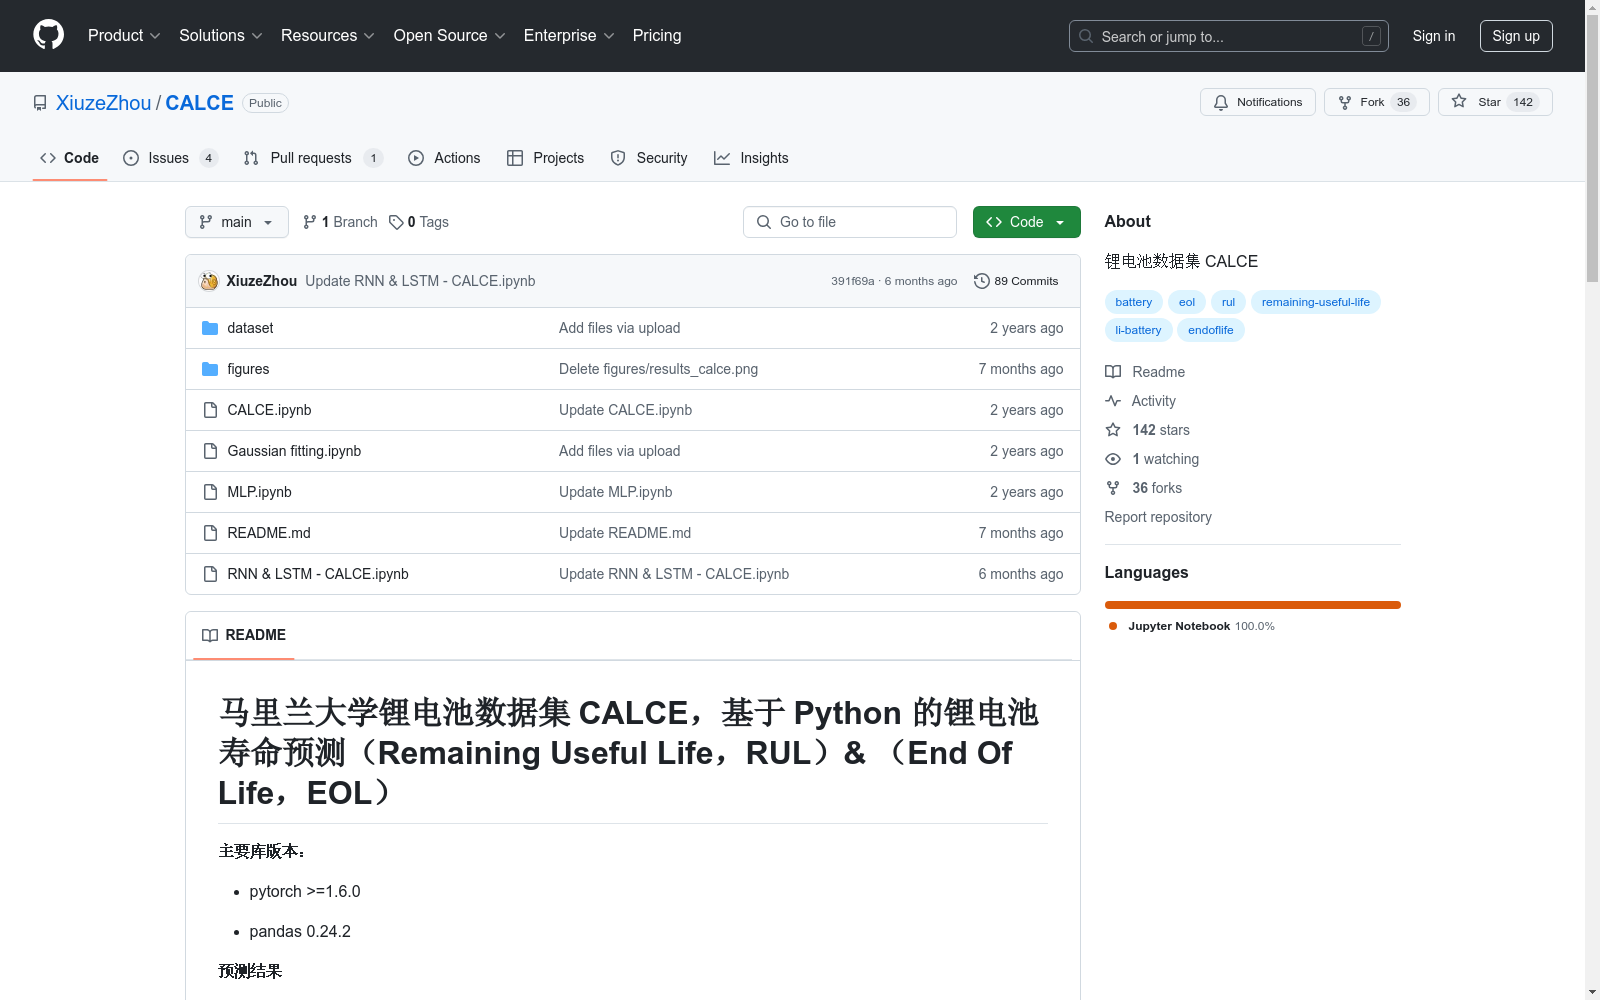Click the dataset folder icon
Image resolution: width=1600 pixels, height=1000 pixels.
tap(210, 328)
